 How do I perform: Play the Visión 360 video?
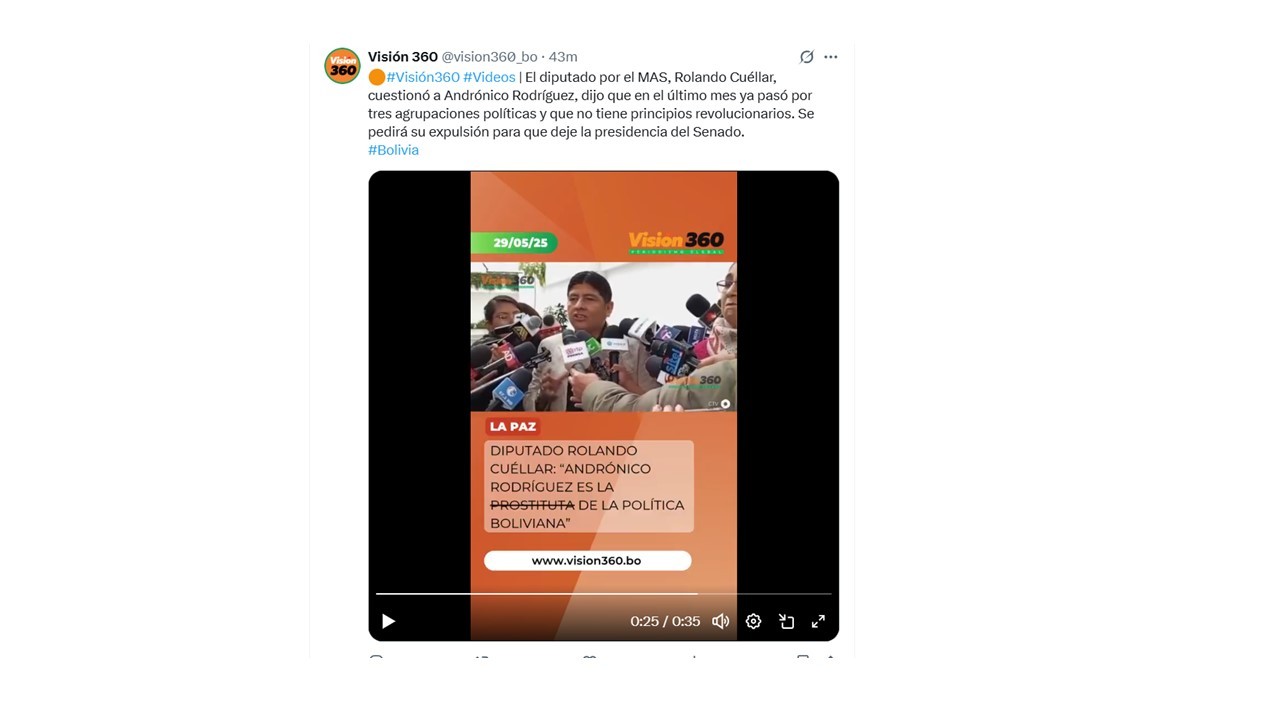(389, 621)
